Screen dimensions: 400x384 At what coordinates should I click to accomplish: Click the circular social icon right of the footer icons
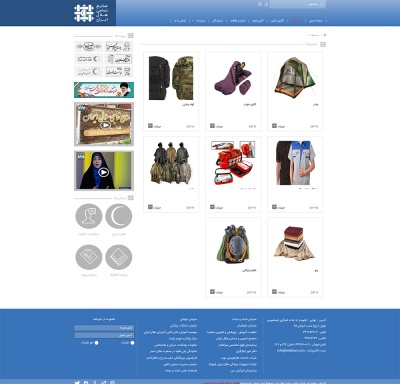[113, 382]
